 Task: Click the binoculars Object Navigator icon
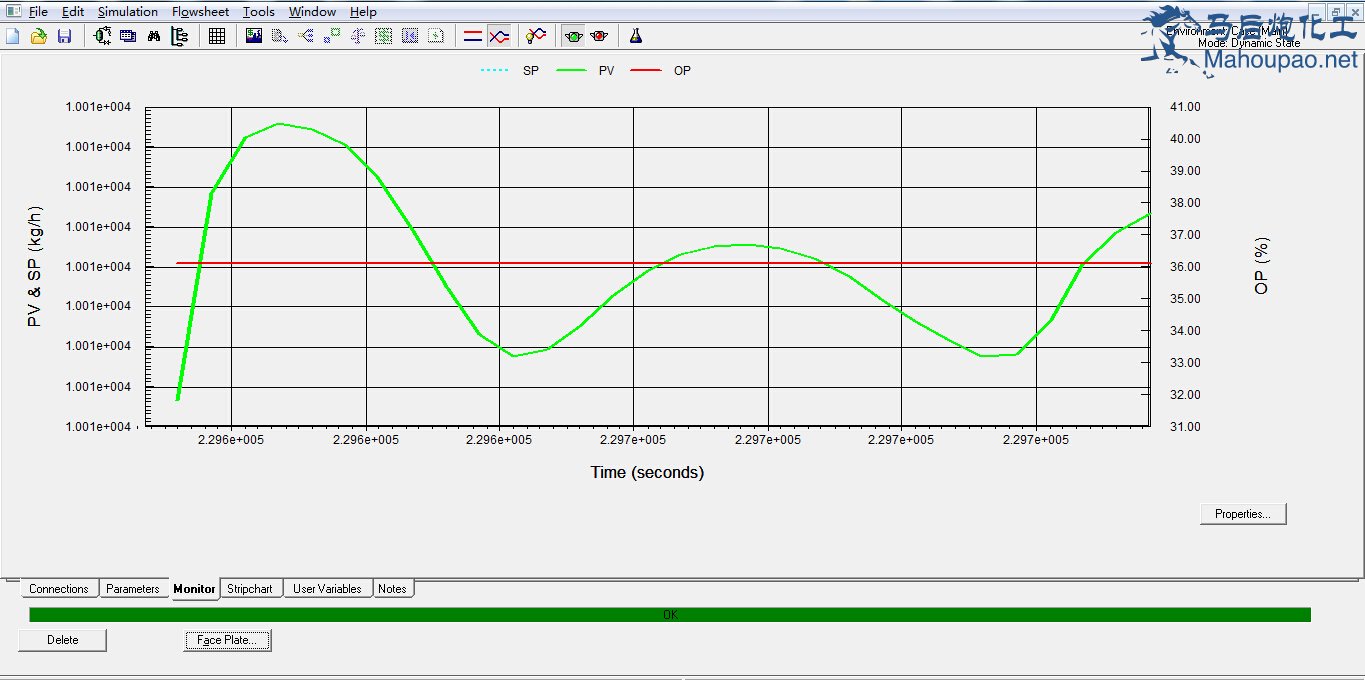[154, 36]
